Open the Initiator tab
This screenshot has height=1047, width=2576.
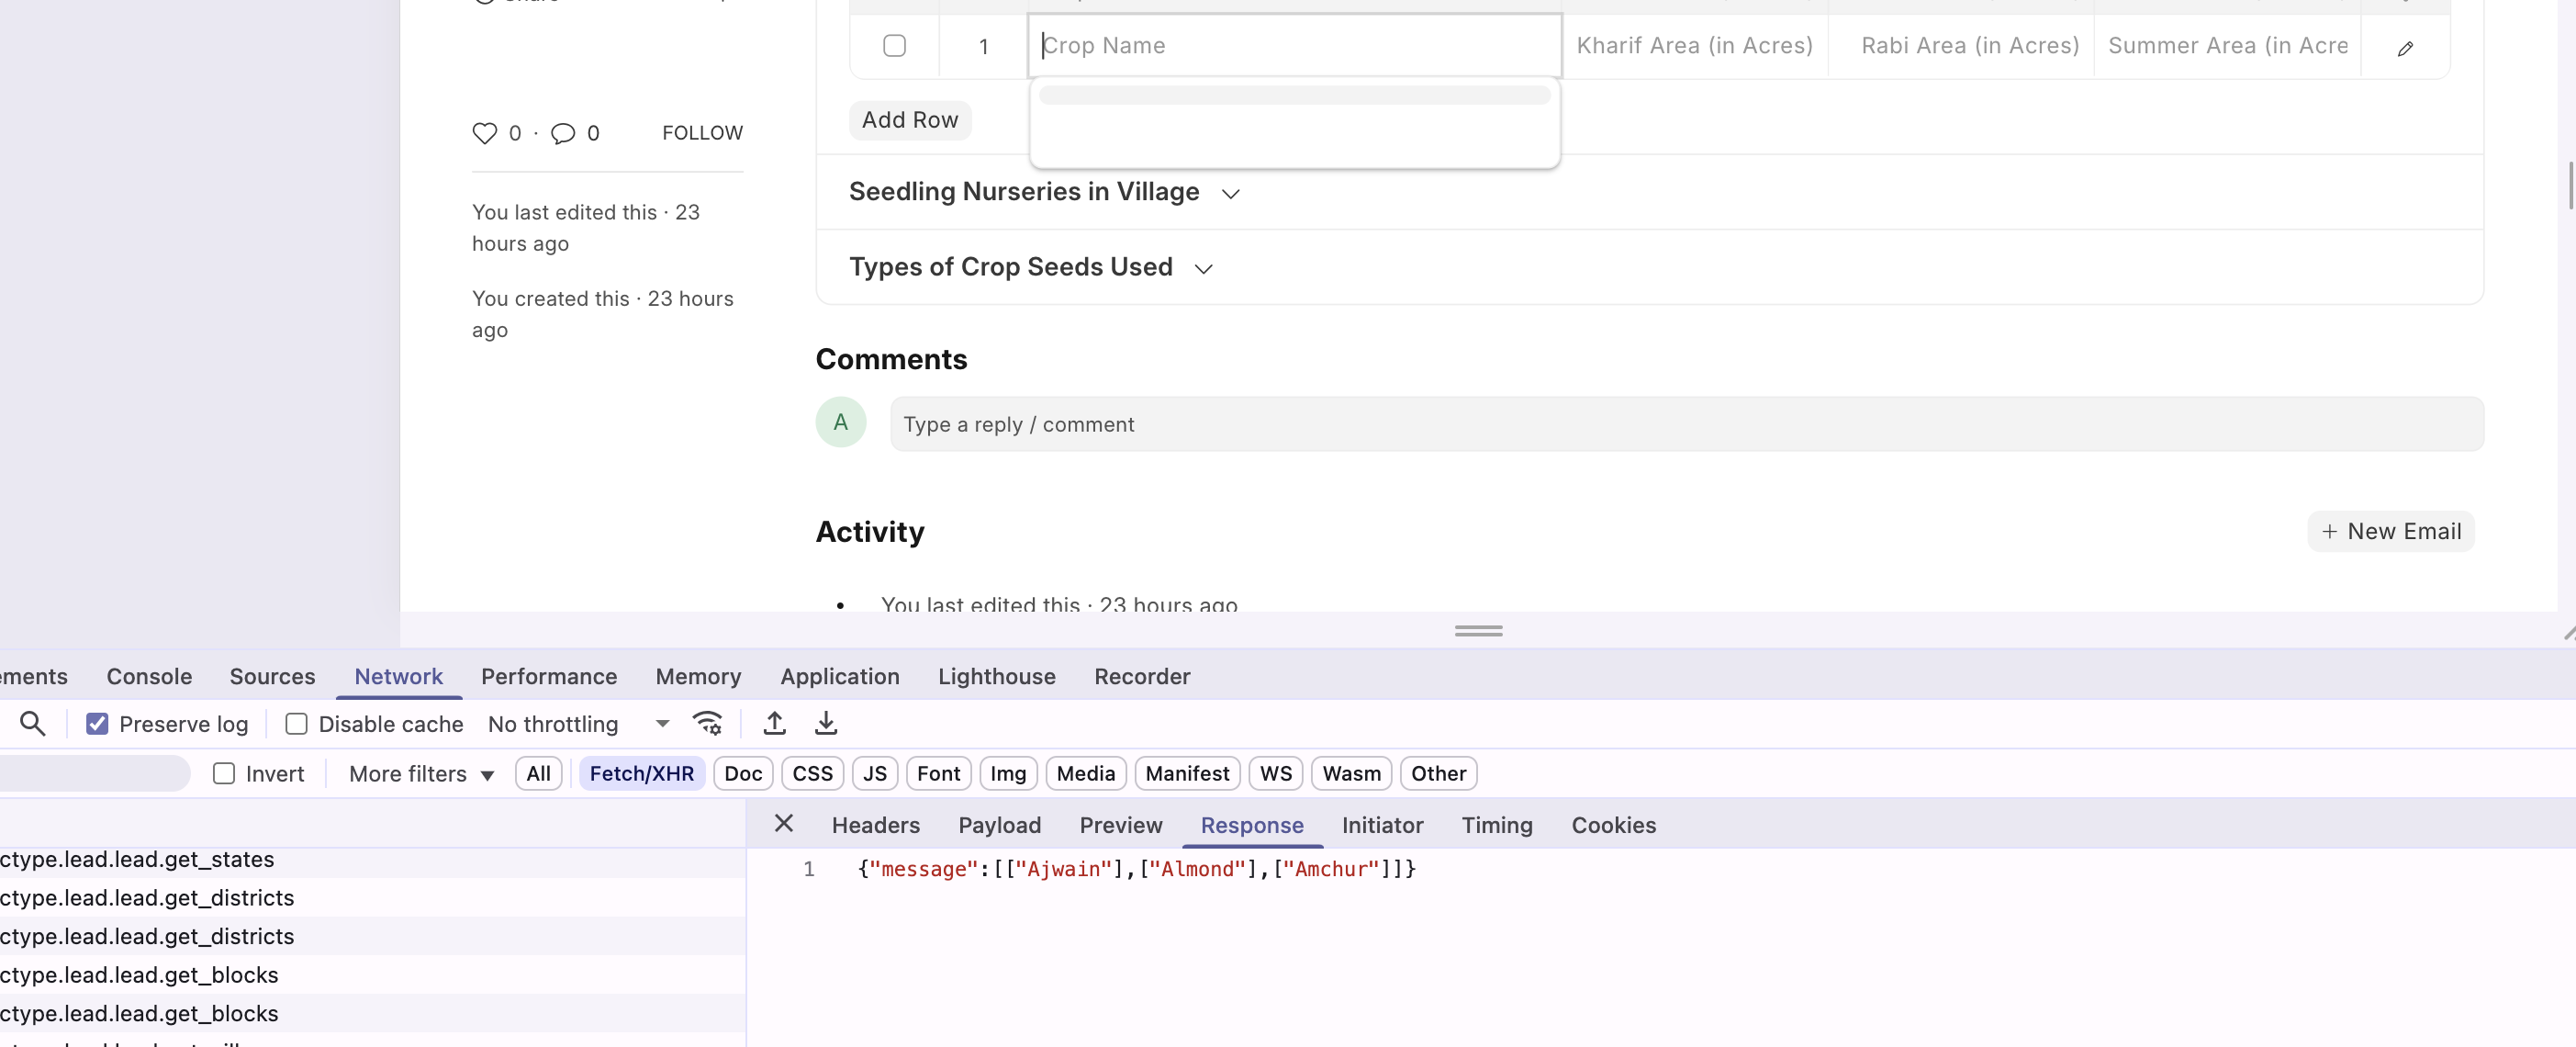tap(1382, 825)
